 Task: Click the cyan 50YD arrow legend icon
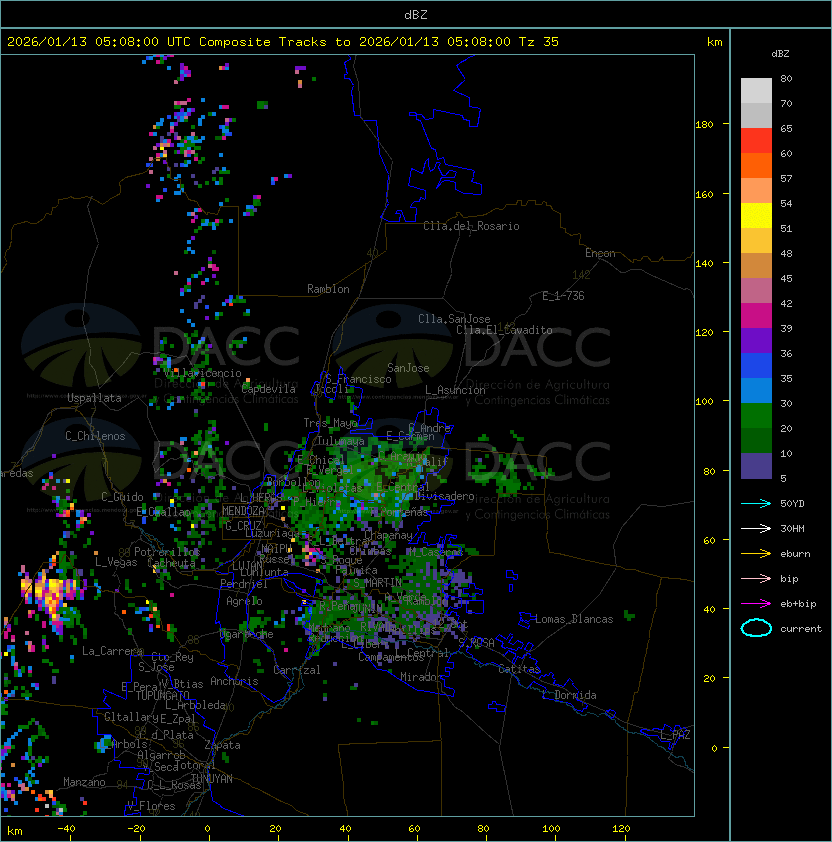(x=756, y=504)
